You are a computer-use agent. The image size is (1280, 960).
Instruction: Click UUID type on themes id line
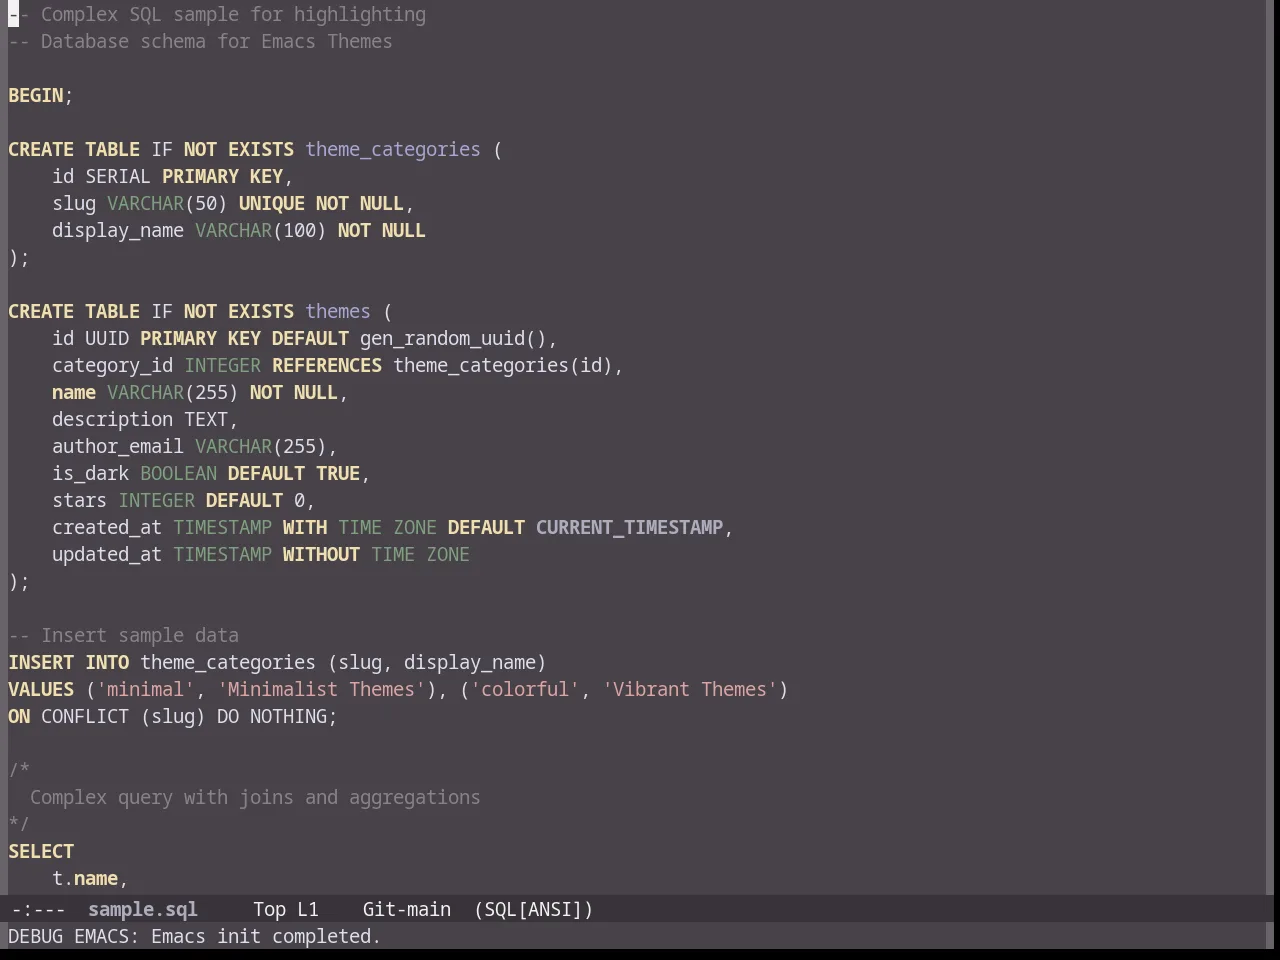tap(107, 338)
